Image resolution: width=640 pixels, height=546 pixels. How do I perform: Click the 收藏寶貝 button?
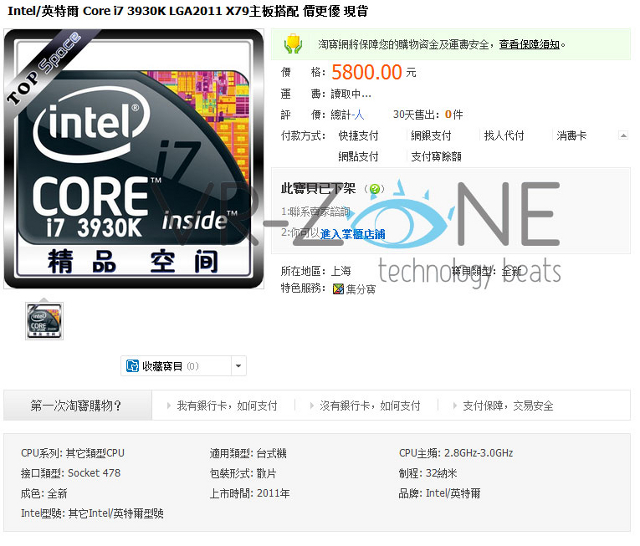(x=176, y=366)
